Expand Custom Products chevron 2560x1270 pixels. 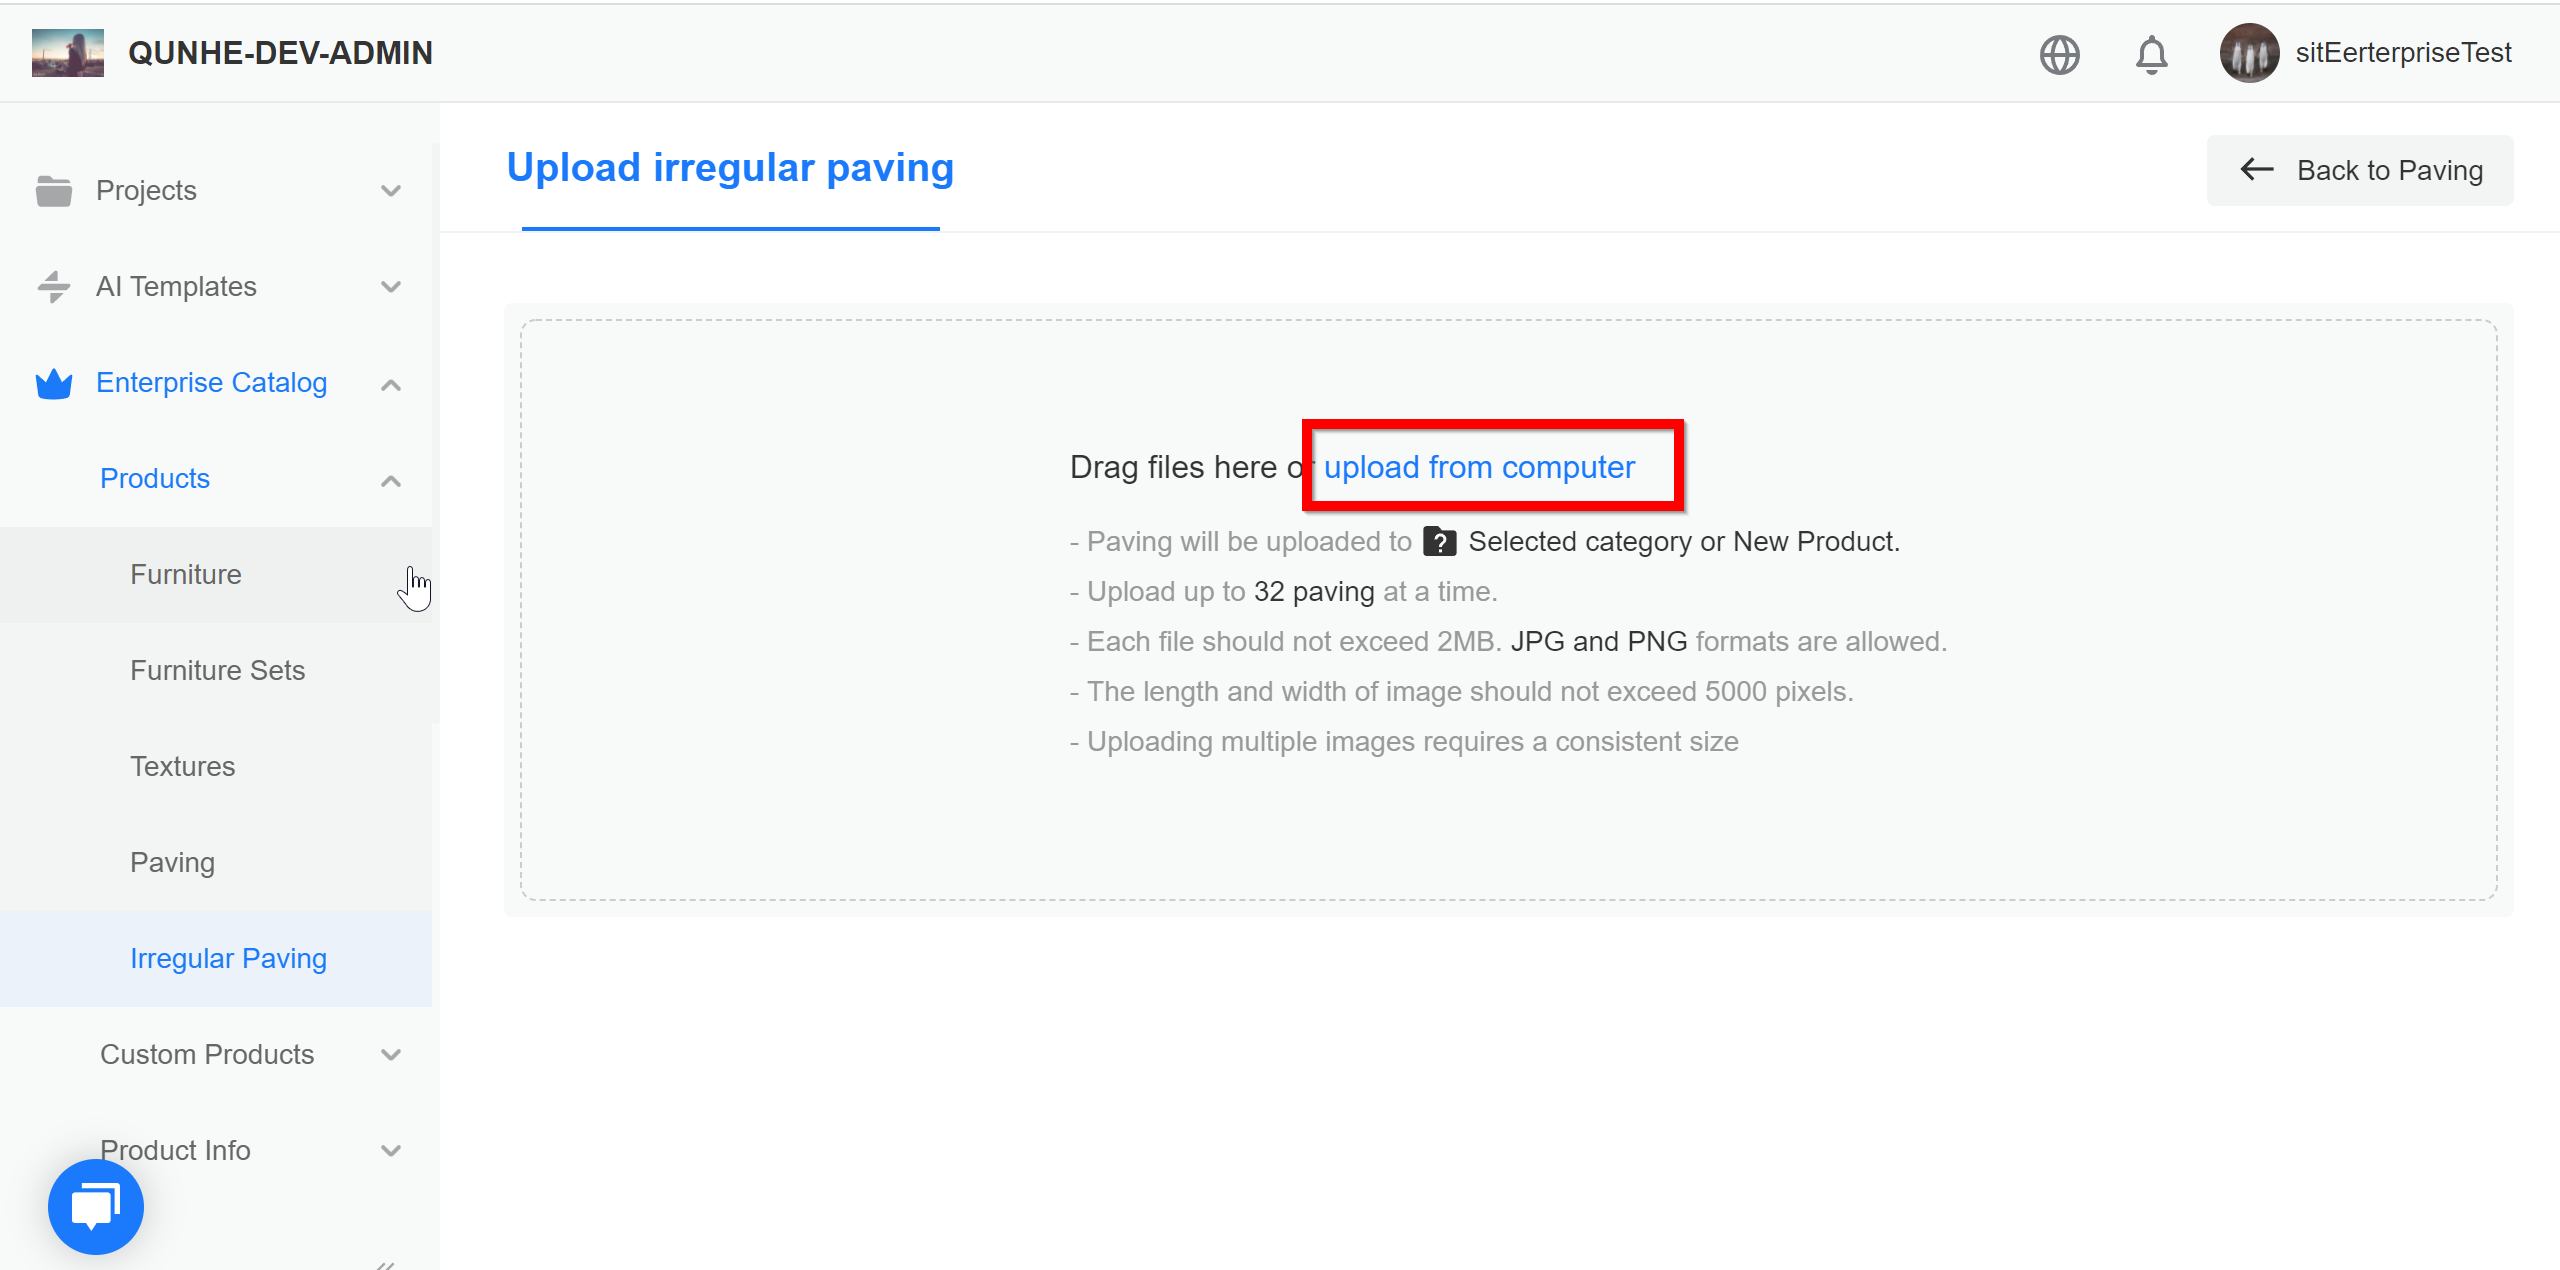pos(391,1054)
